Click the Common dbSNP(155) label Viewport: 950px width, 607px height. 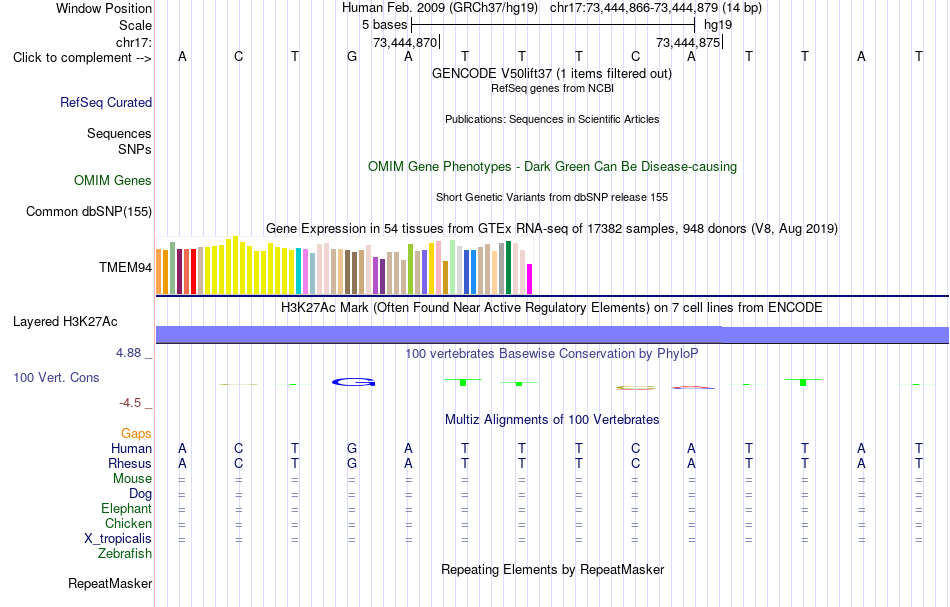89,211
